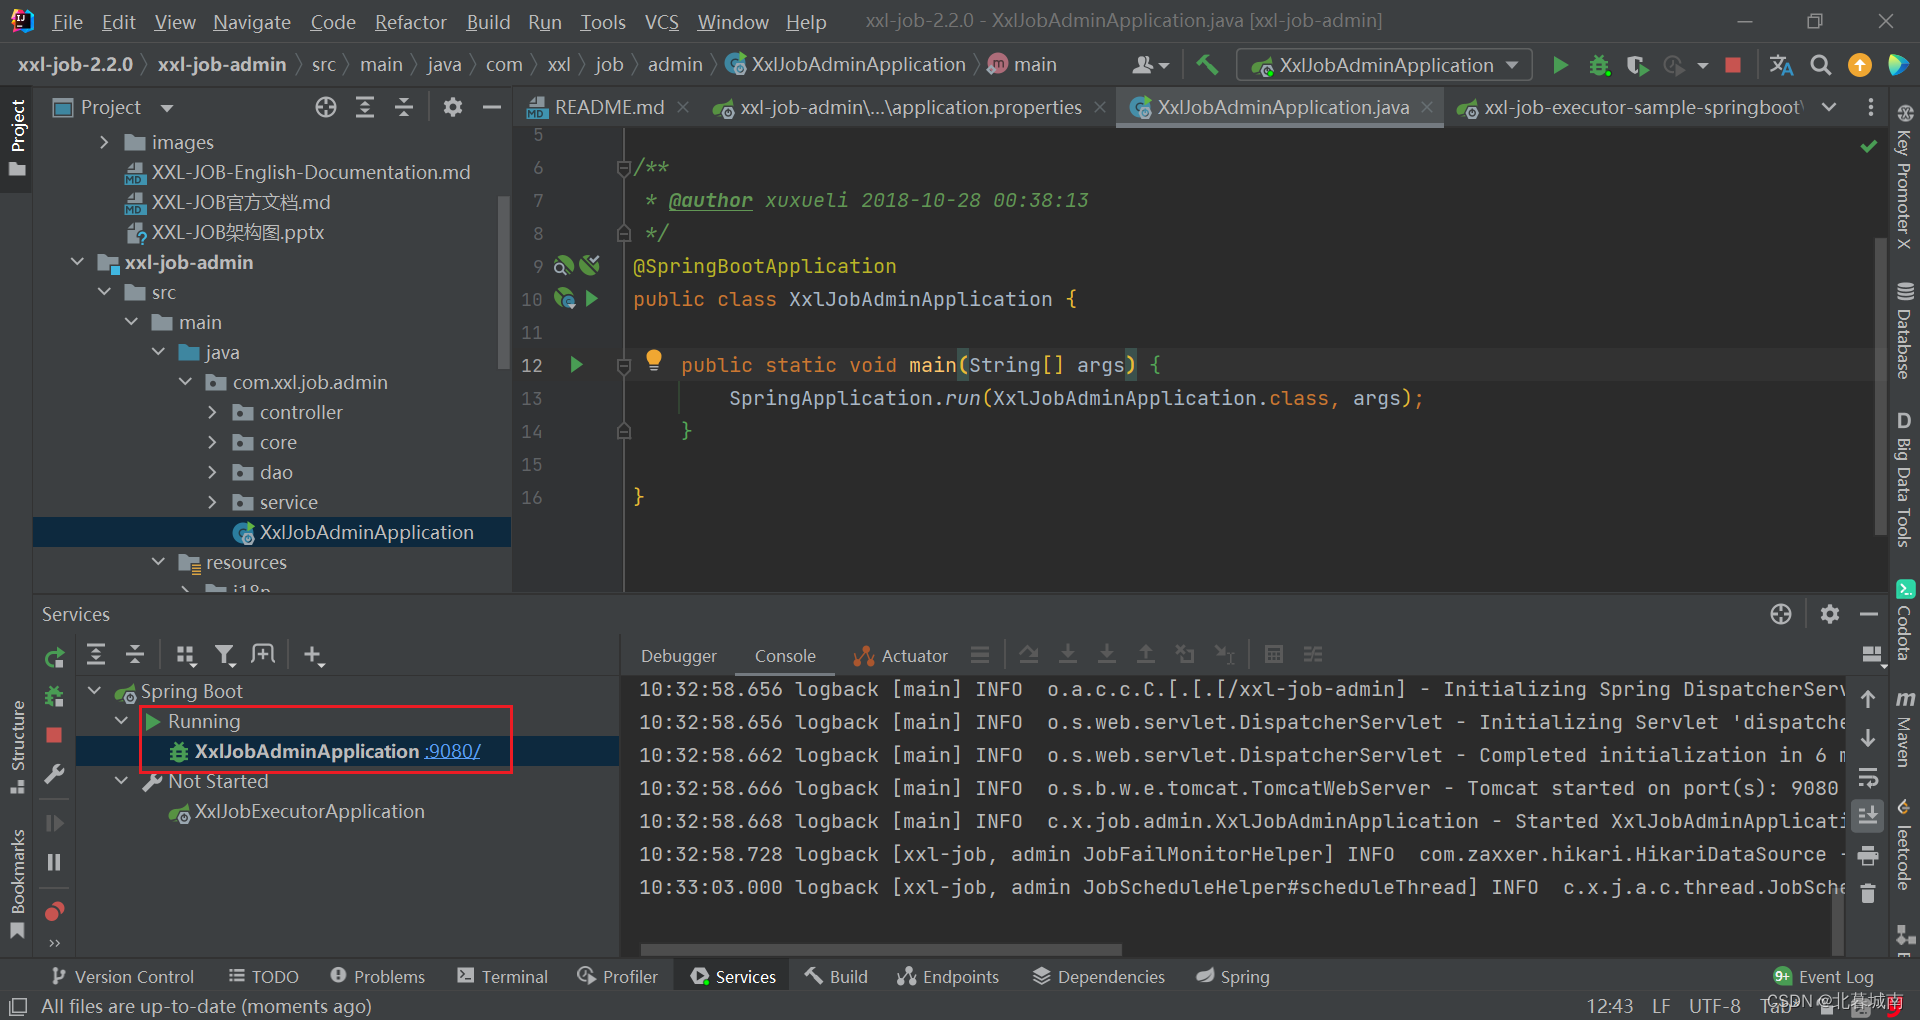This screenshot has width=1920, height=1020.
Task: Expand the images folder
Action: (105, 142)
